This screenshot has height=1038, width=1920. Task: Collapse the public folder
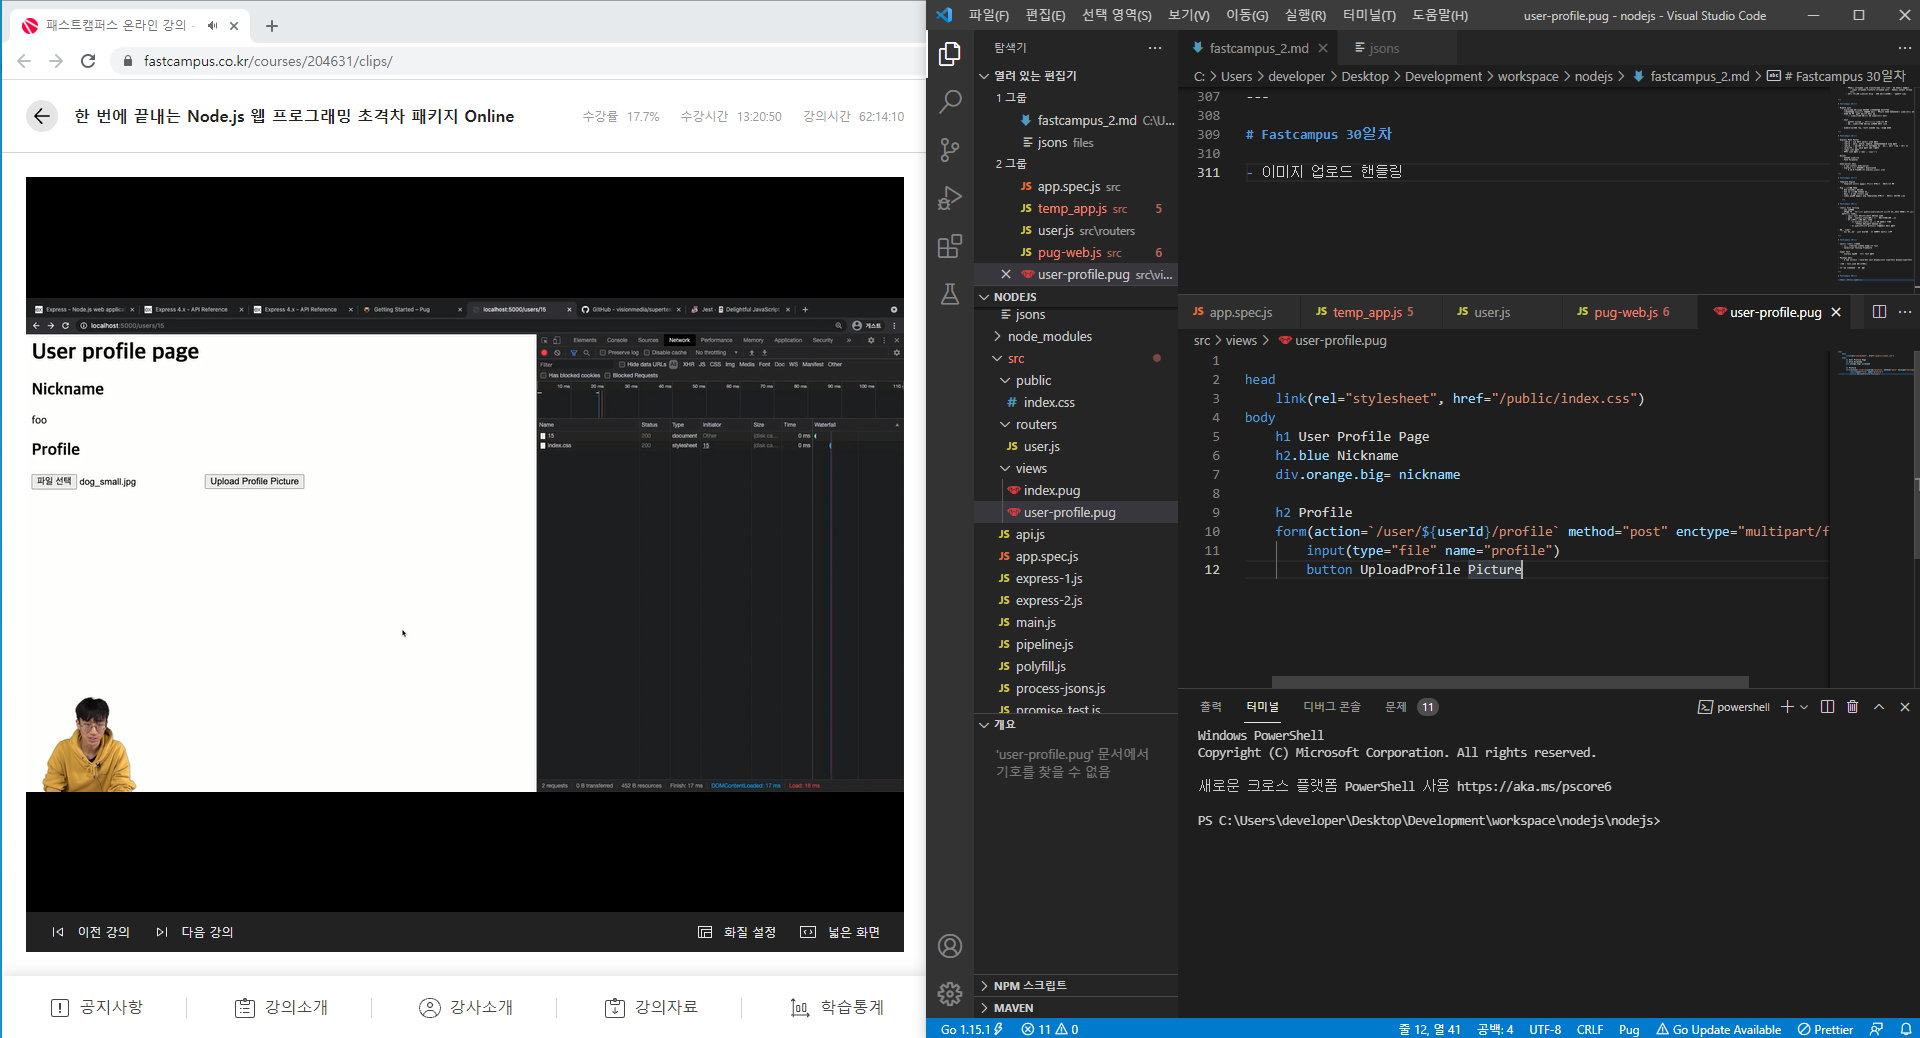point(1033,381)
